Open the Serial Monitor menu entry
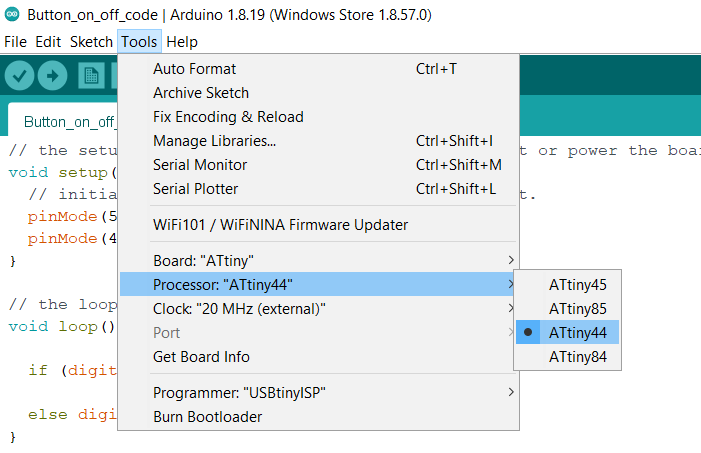The width and height of the screenshot is (701, 453). tap(319, 165)
